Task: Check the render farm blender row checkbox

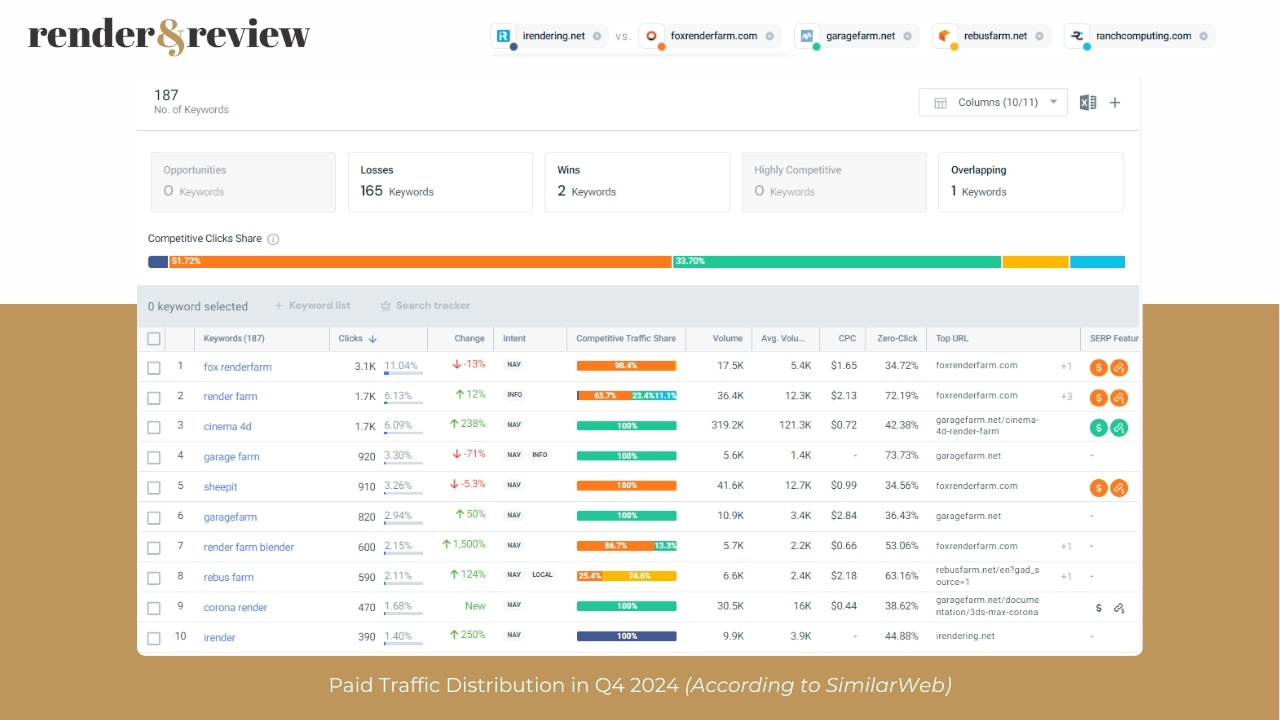Action: tap(154, 547)
